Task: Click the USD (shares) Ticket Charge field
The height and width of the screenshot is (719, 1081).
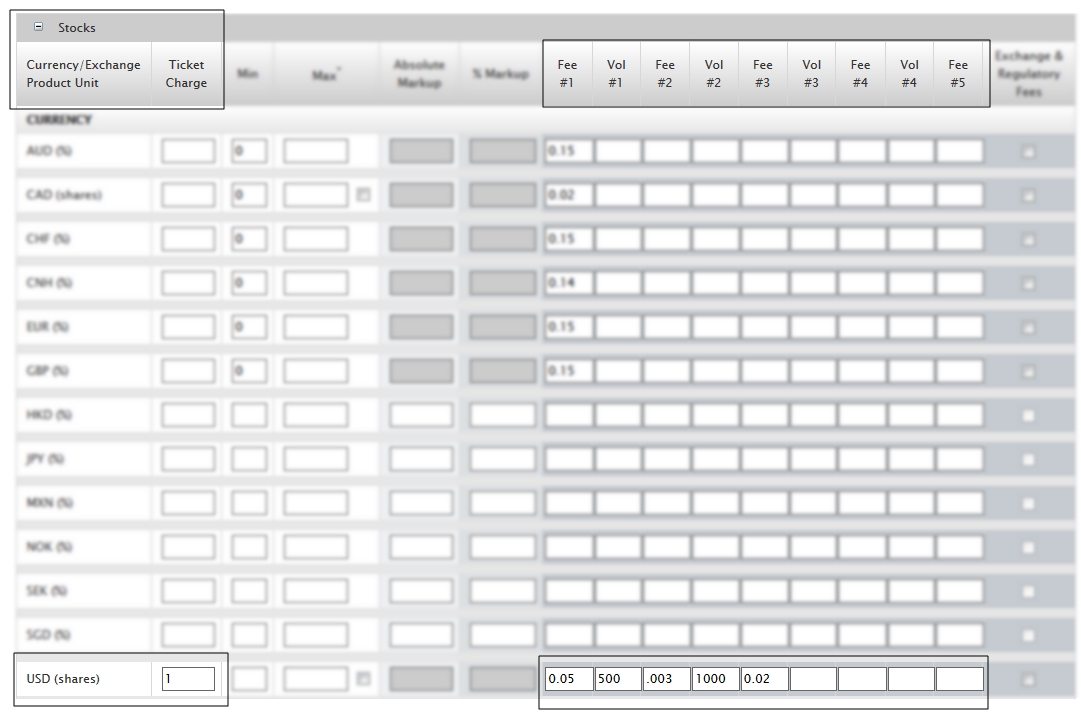Action: point(188,679)
